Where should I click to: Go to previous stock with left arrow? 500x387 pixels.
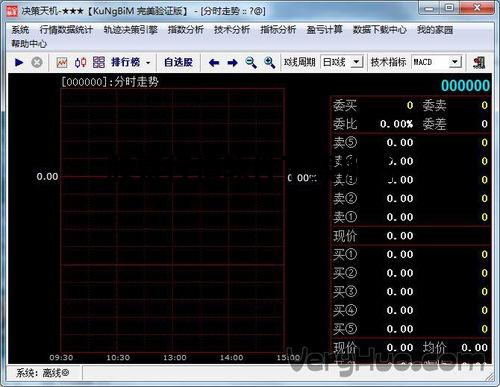tap(214, 63)
